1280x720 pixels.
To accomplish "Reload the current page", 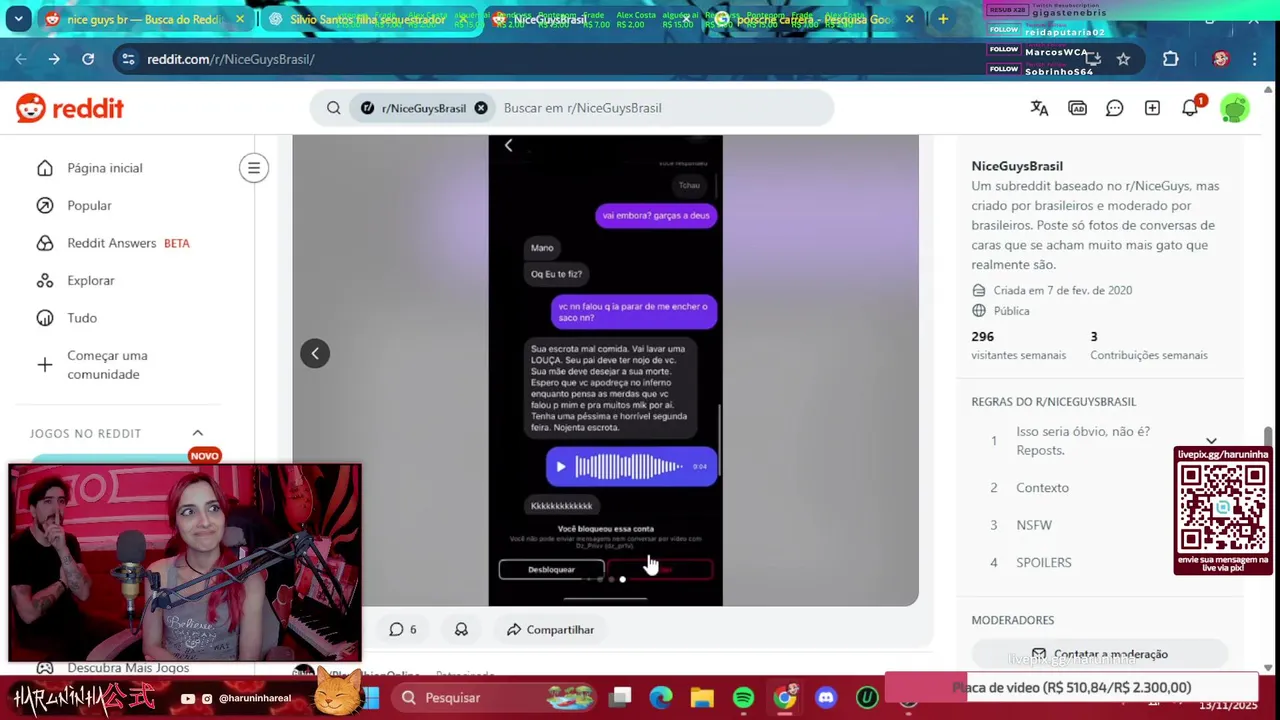I will pyautogui.click(x=88, y=59).
